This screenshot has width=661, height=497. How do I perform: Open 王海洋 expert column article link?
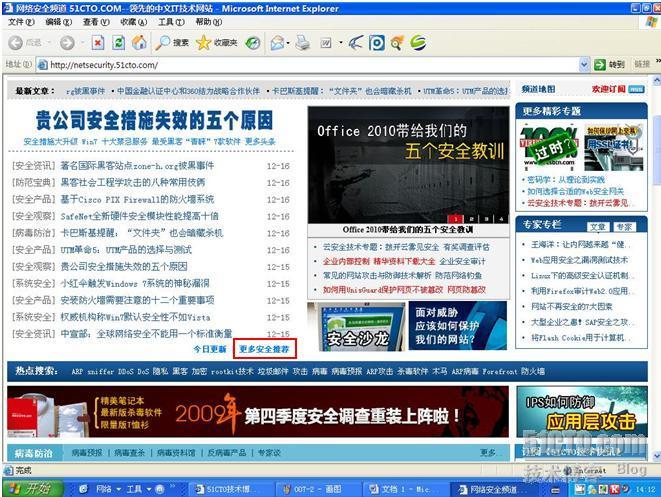pyautogui.click(x=578, y=244)
